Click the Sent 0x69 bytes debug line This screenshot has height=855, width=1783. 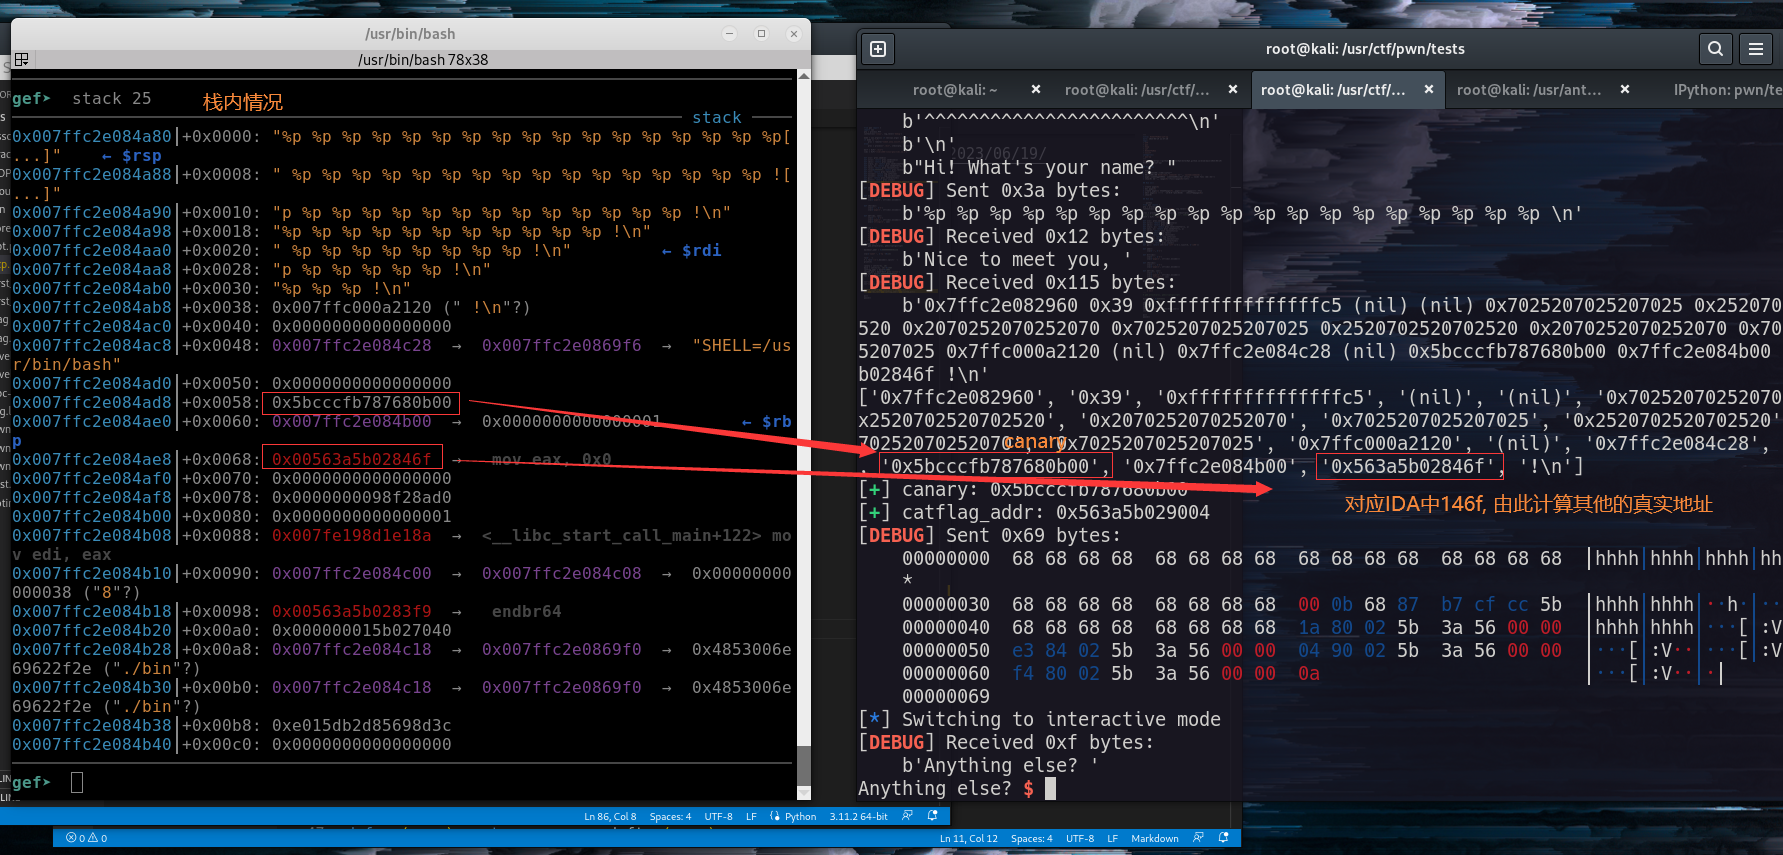tap(990, 536)
